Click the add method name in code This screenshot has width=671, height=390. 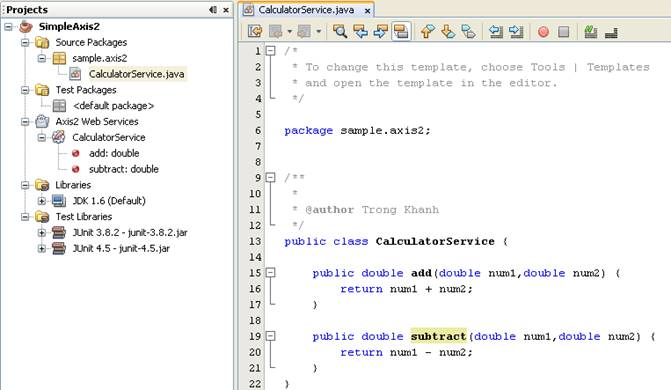[422, 273]
